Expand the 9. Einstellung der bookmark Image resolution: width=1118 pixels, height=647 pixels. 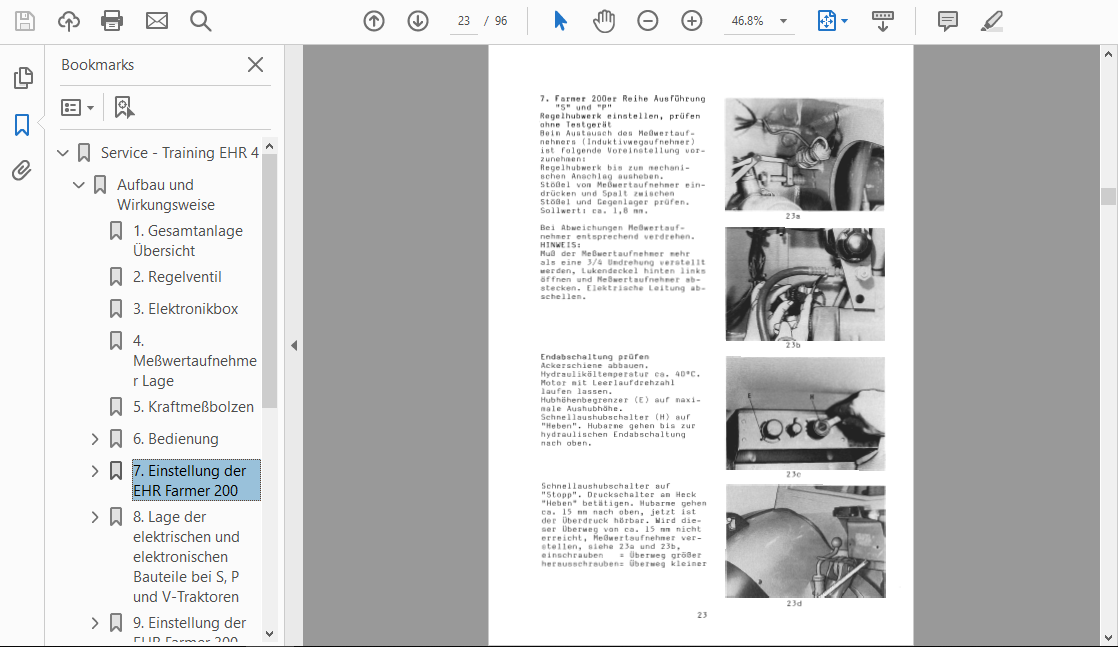point(95,623)
